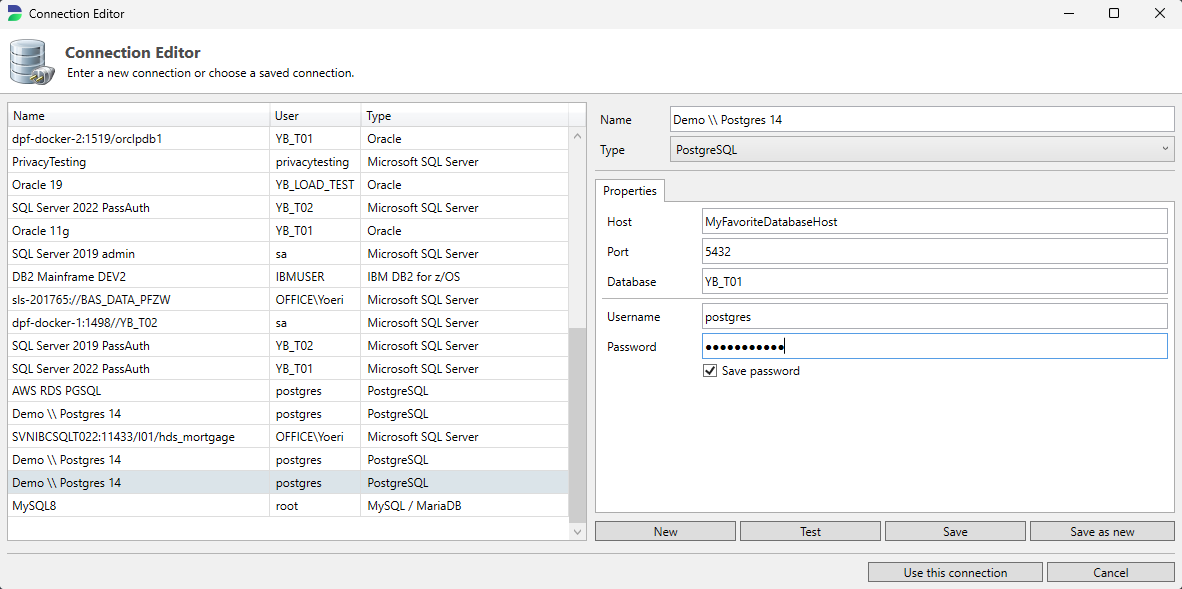Image resolution: width=1182 pixels, height=589 pixels.
Task: Click the database icon in the header
Action: (x=30, y=62)
